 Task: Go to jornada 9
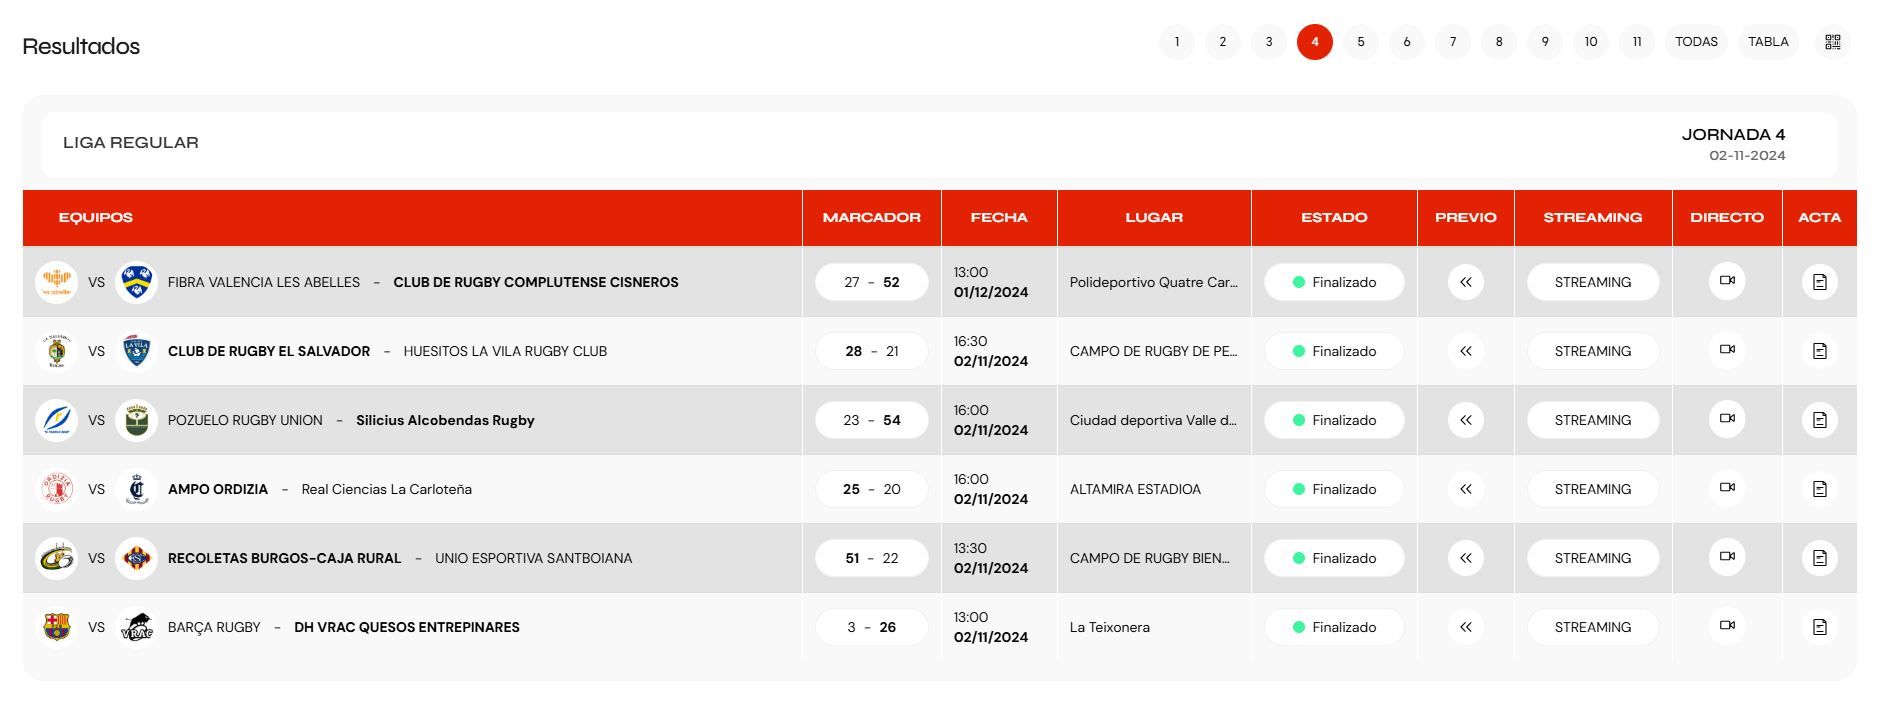[x=1545, y=42]
